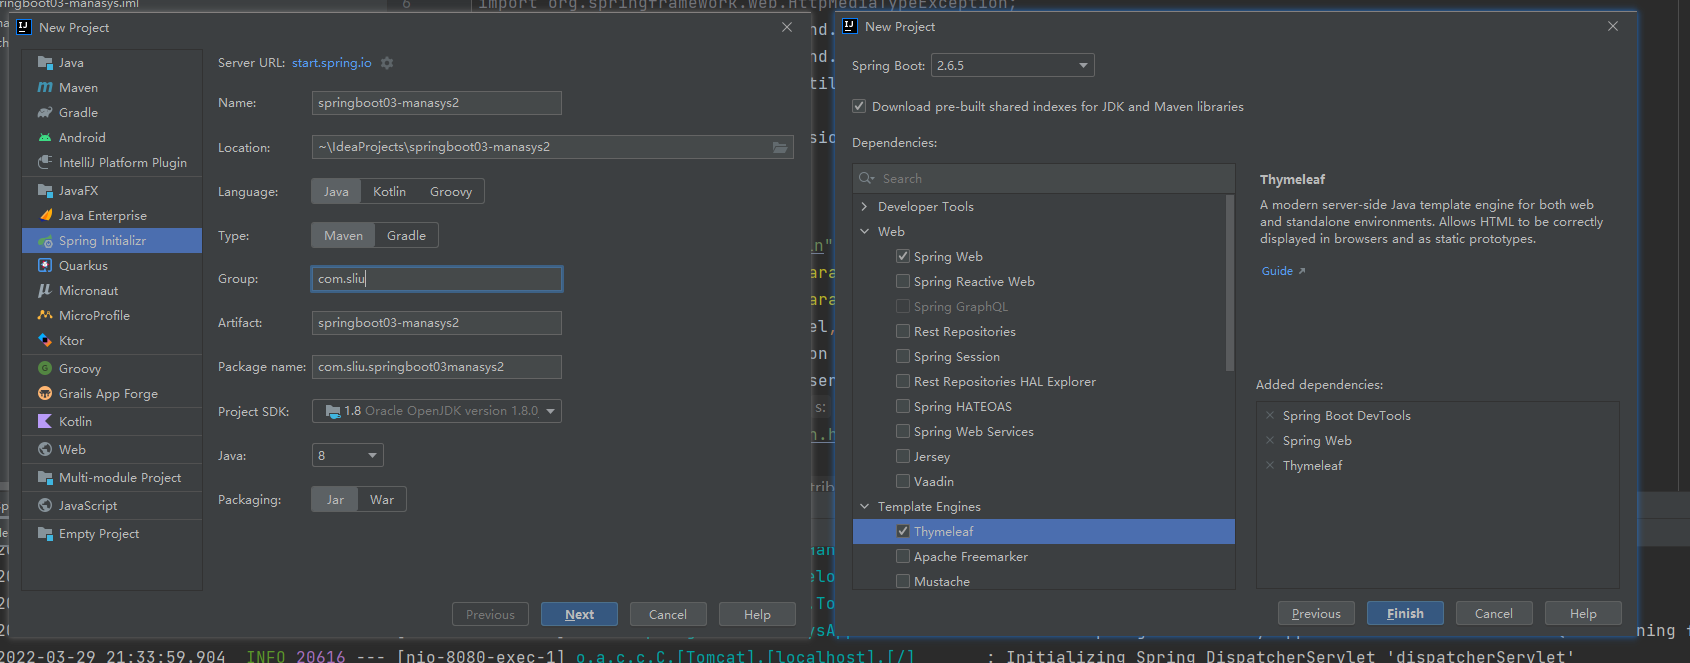1690x663 pixels.
Task: Check Spring Reactive Web dependency
Action: click(903, 281)
